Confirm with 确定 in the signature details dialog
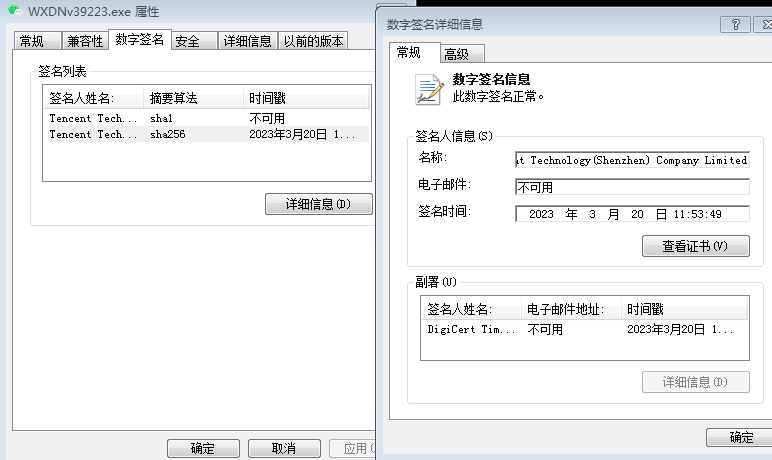 click(x=741, y=438)
